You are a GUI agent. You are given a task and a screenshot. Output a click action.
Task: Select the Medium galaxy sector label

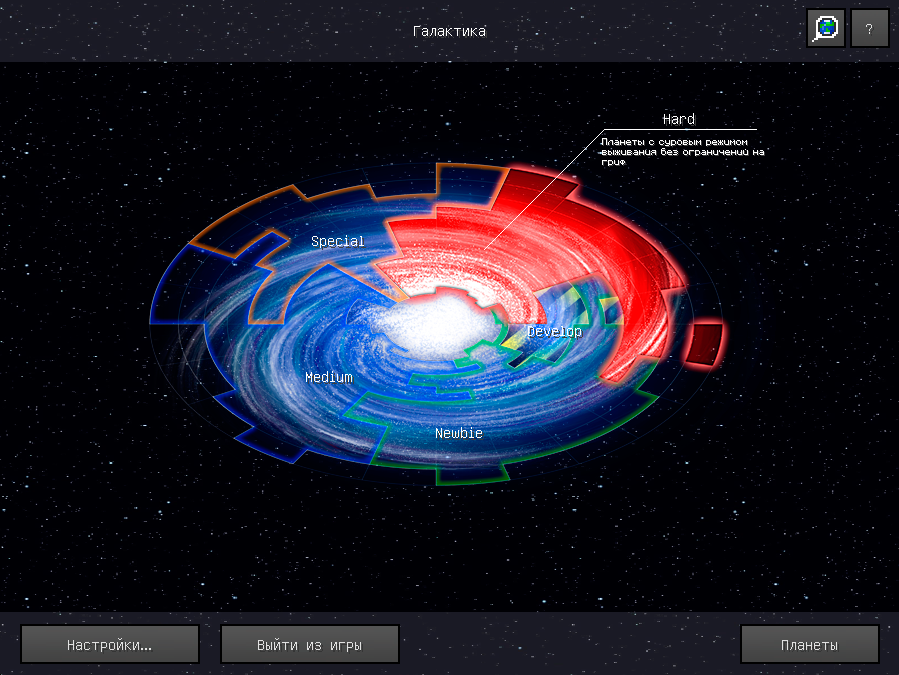pos(329,377)
